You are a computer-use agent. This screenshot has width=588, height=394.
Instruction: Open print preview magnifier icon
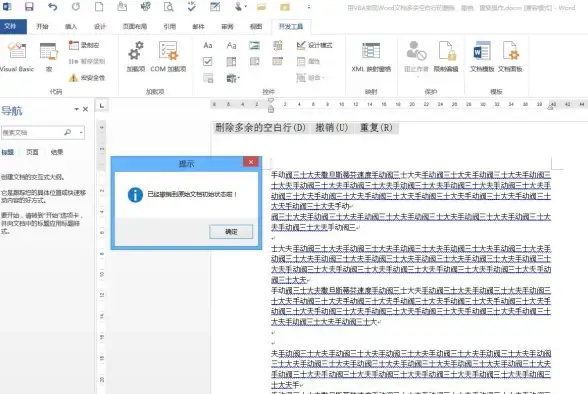pyautogui.click(x=169, y=6)
